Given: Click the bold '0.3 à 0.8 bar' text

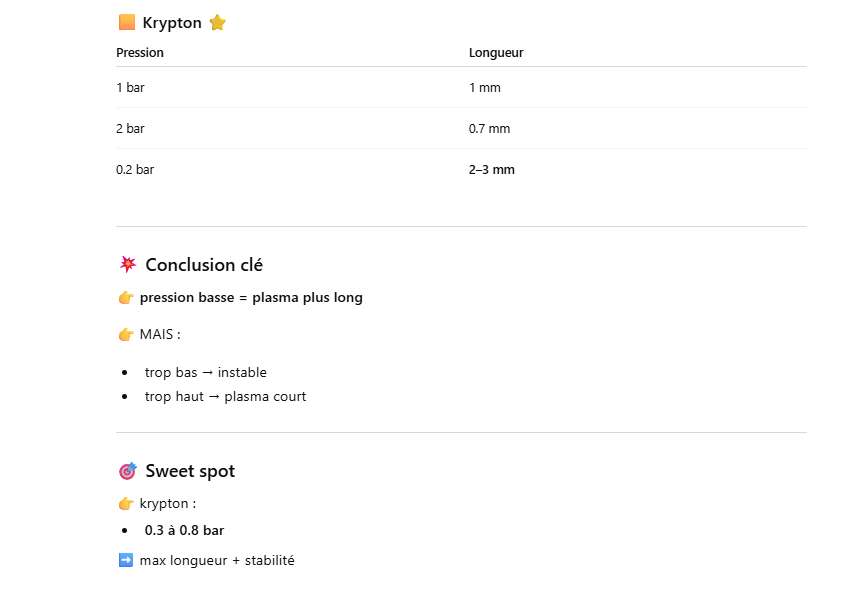Looking at the screenshot, I should click(x=184, y=531).
